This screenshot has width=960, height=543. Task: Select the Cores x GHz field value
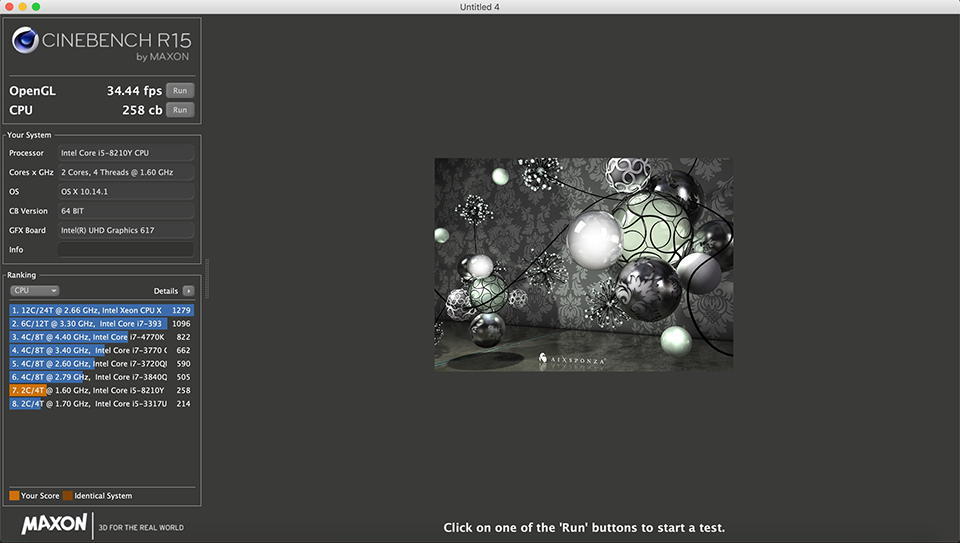tap(126, 173)
